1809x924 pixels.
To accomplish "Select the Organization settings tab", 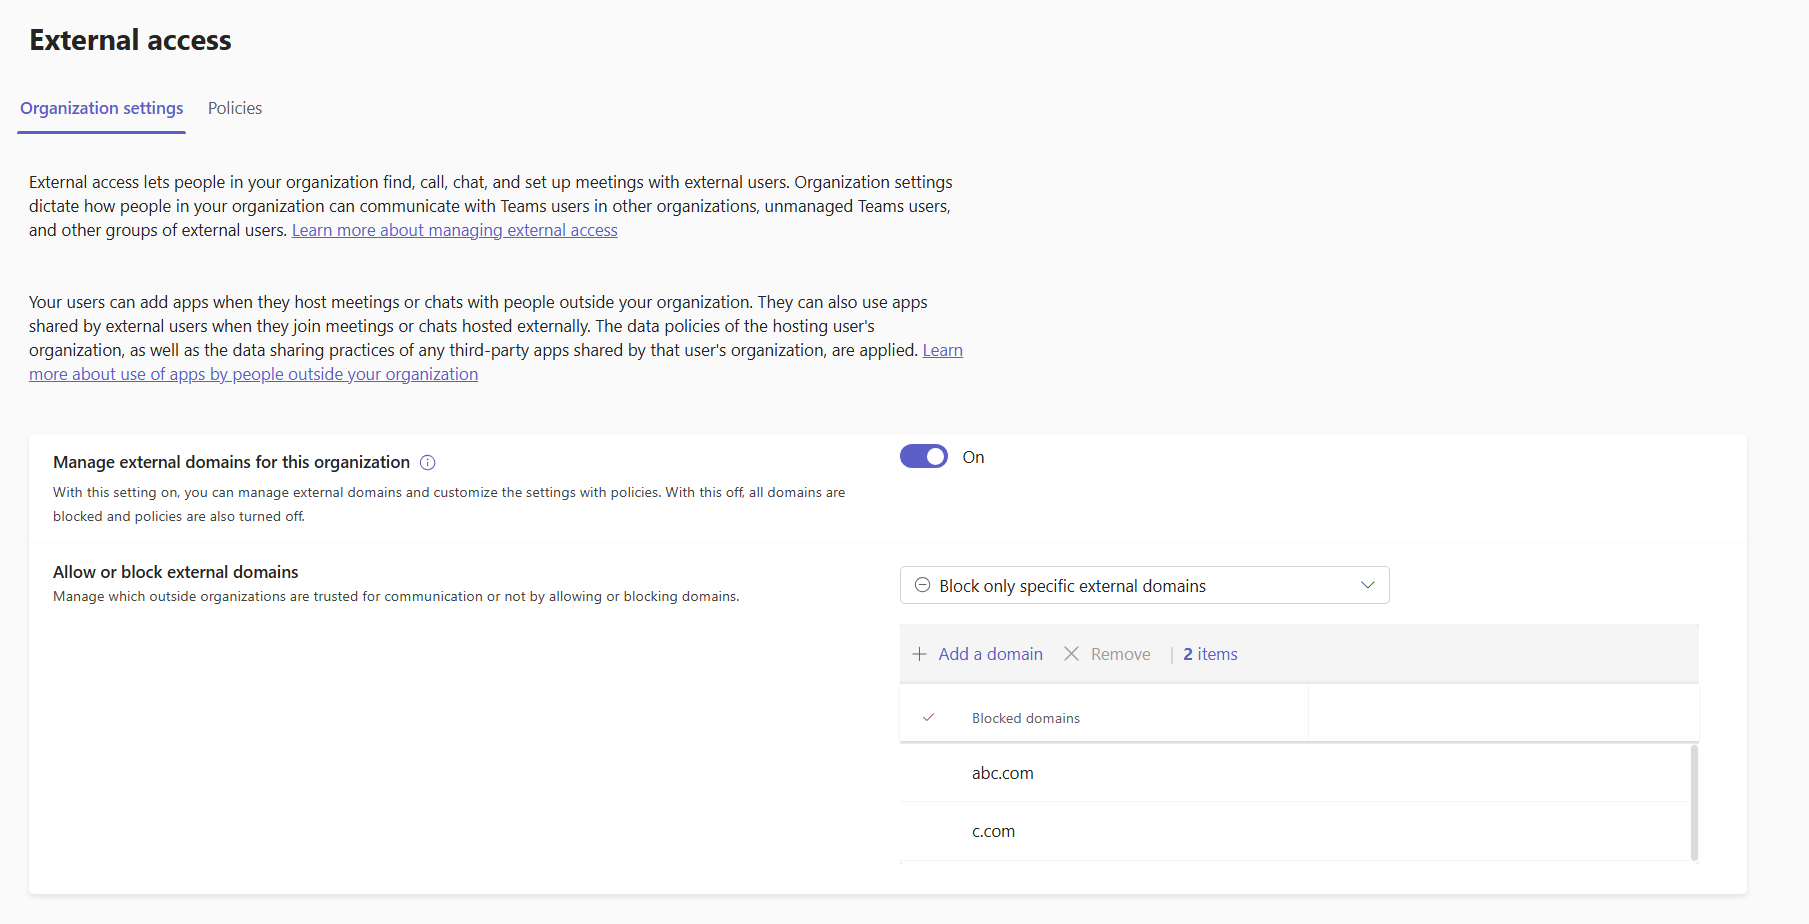I will pos(102,108).
